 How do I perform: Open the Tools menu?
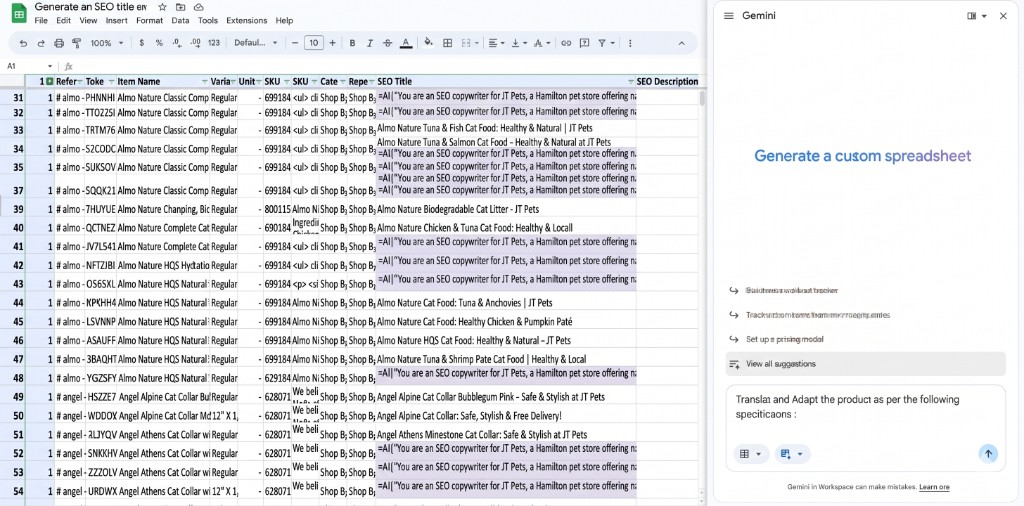point(208,21)
